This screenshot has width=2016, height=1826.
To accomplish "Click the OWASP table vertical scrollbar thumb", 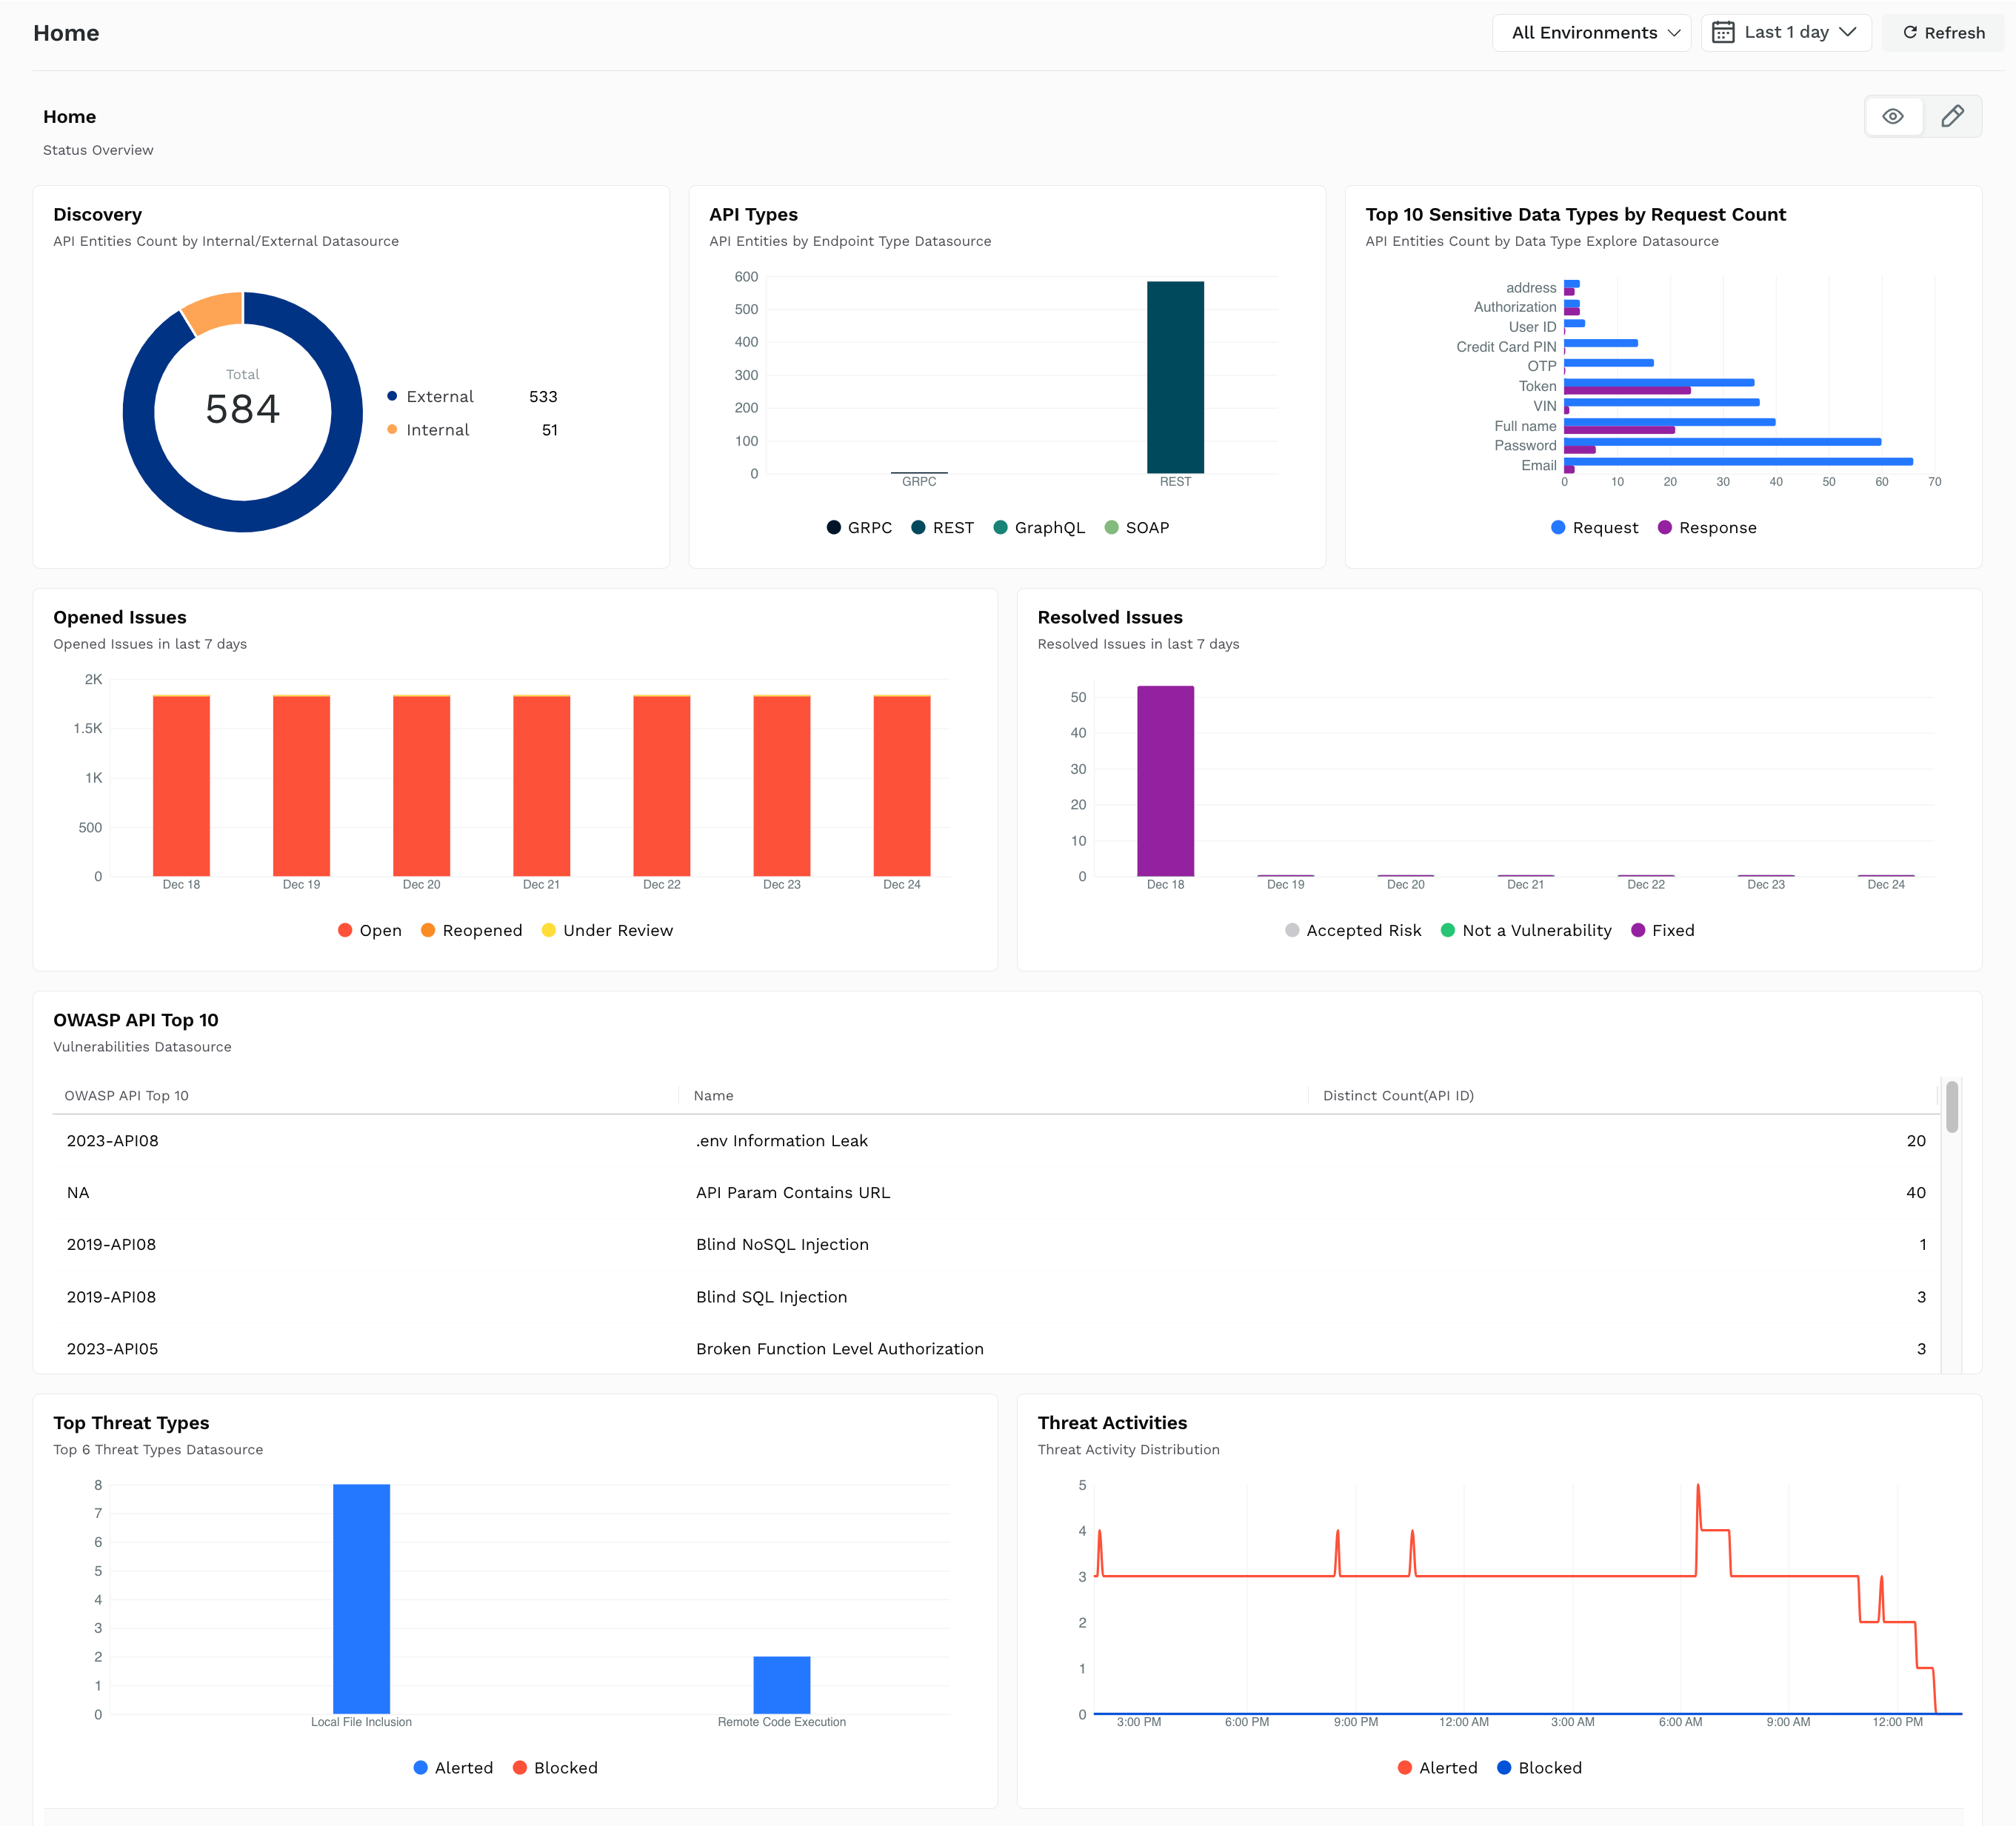I will [1952, 1107].
